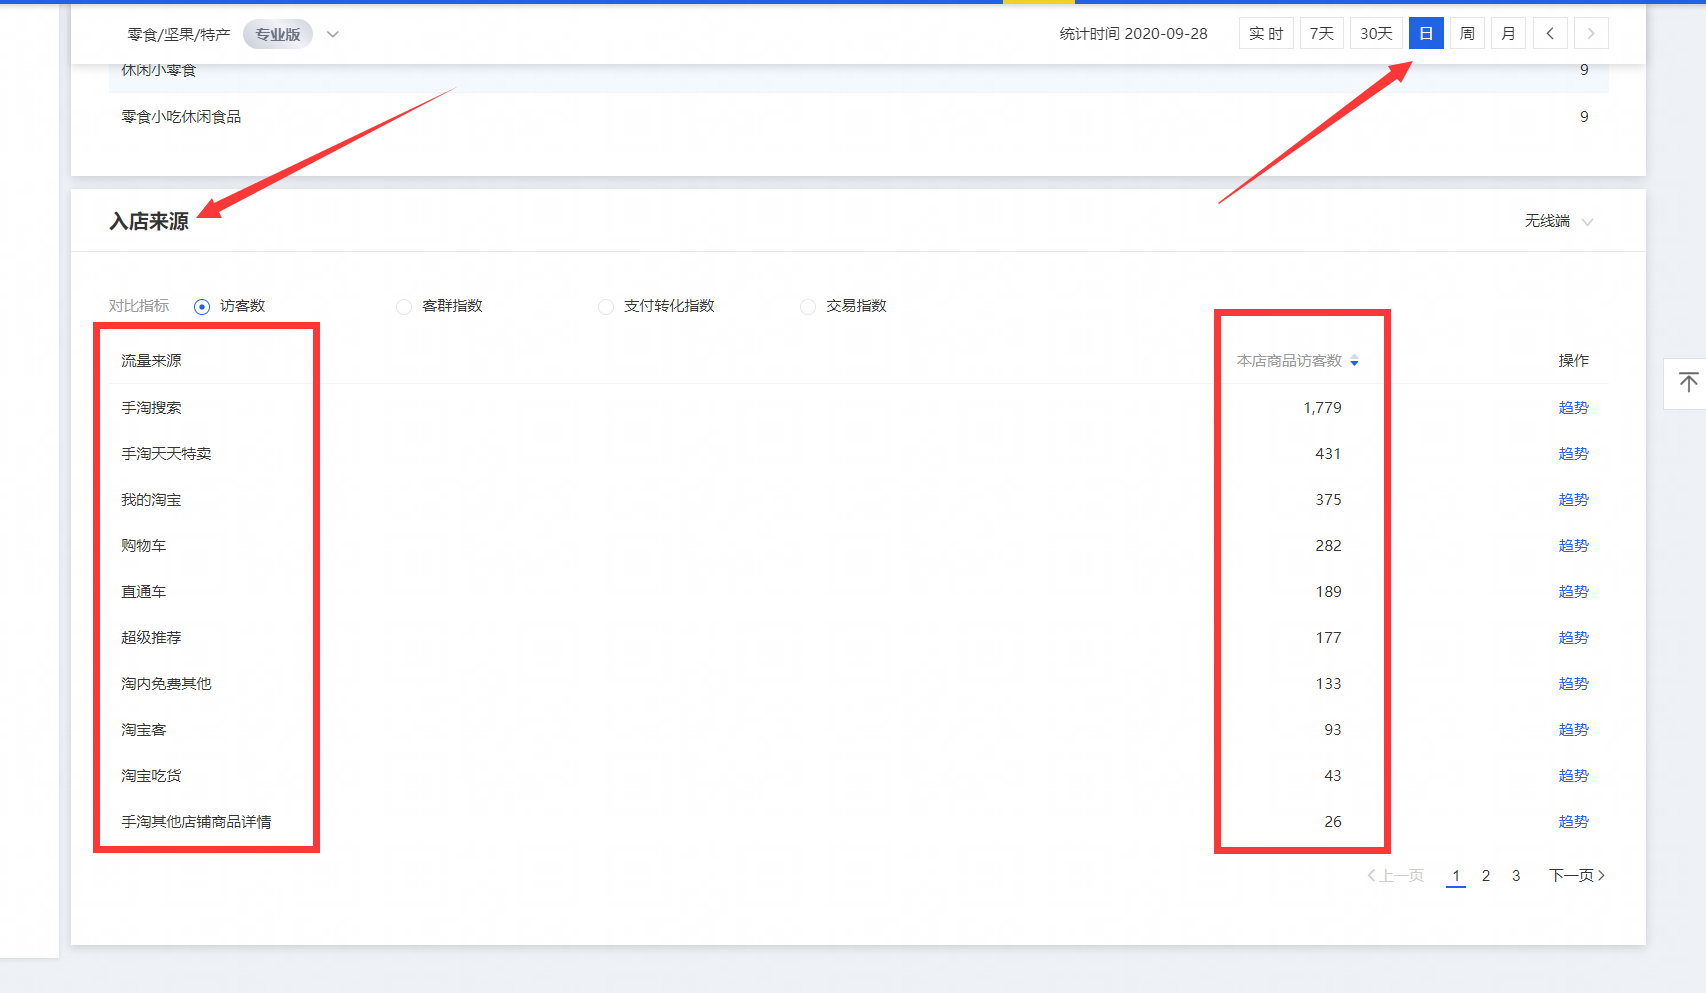
Task: Click the back-to-top arrow icon
Action: (1688, 383)
